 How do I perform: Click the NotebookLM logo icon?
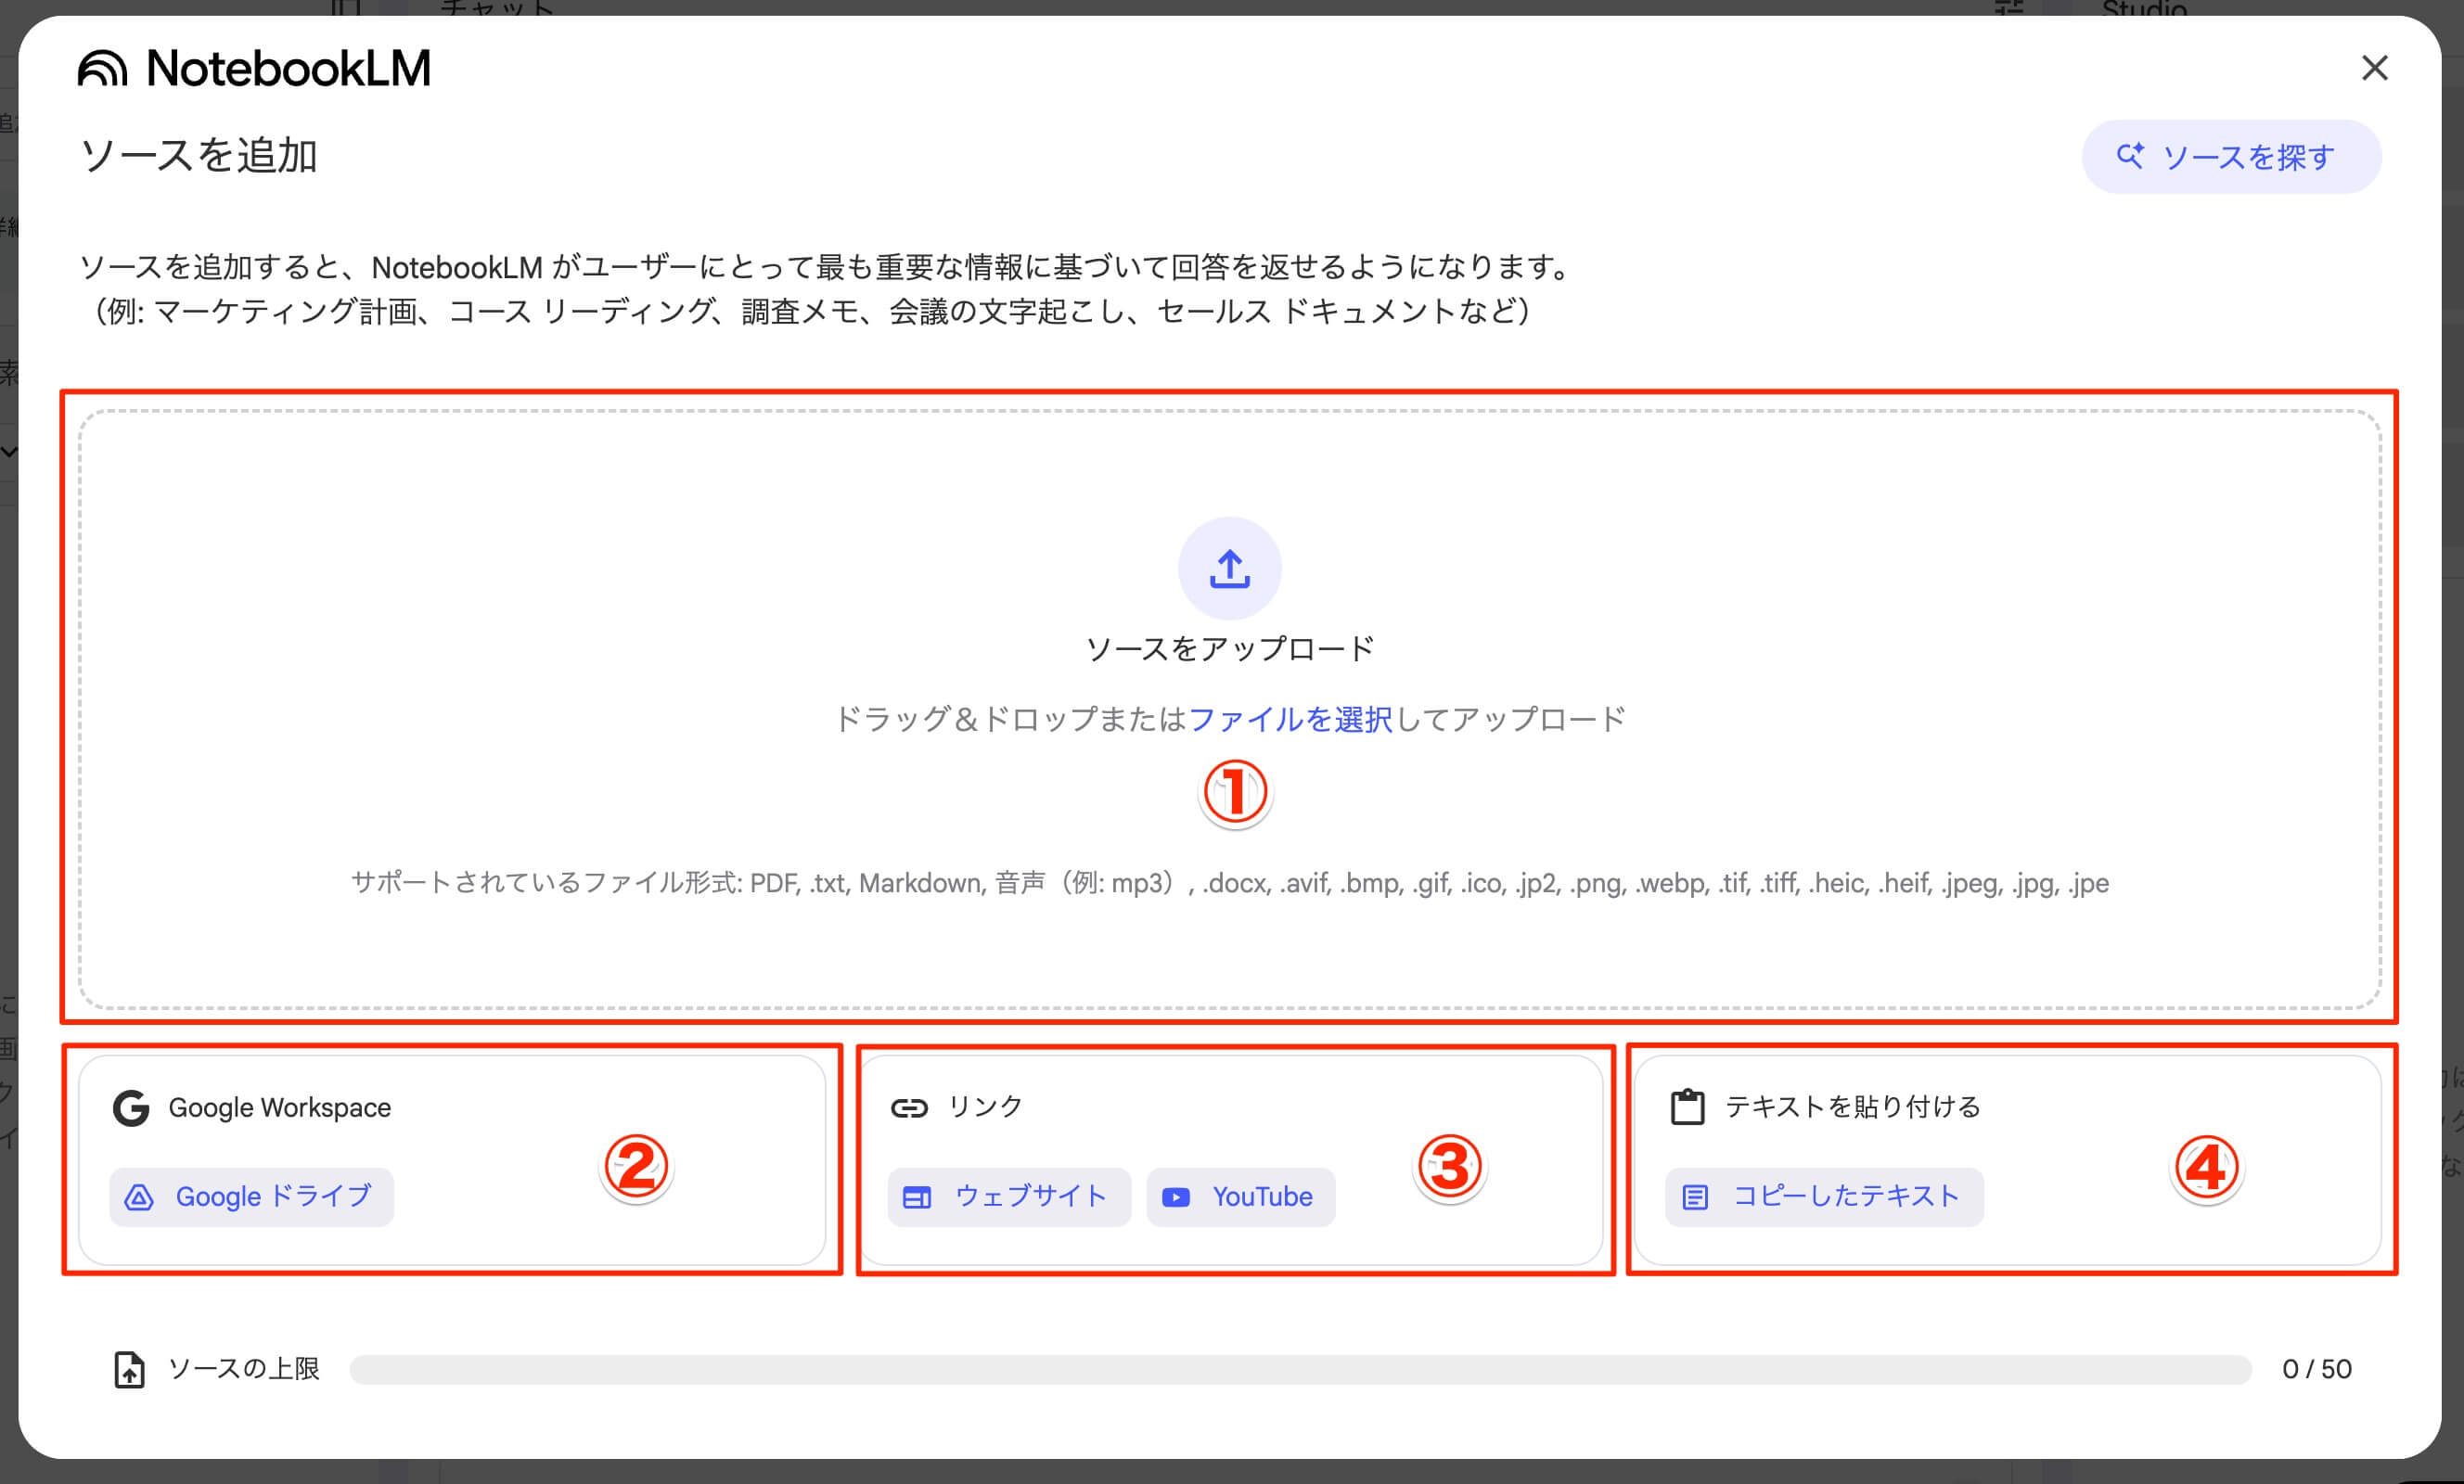click(x=105, y=68)
